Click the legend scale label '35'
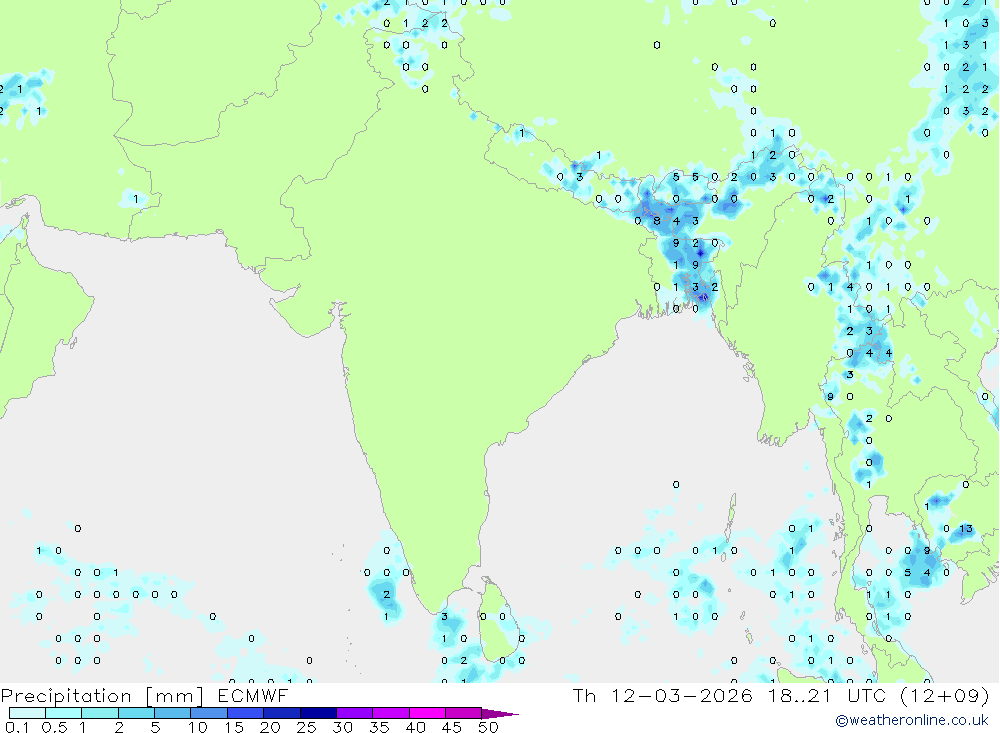 (379, 727)
